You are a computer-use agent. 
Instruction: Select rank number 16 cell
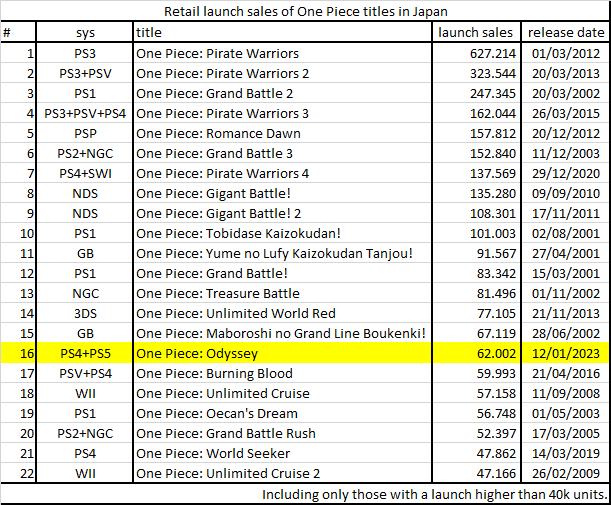(x=27, y=353)
